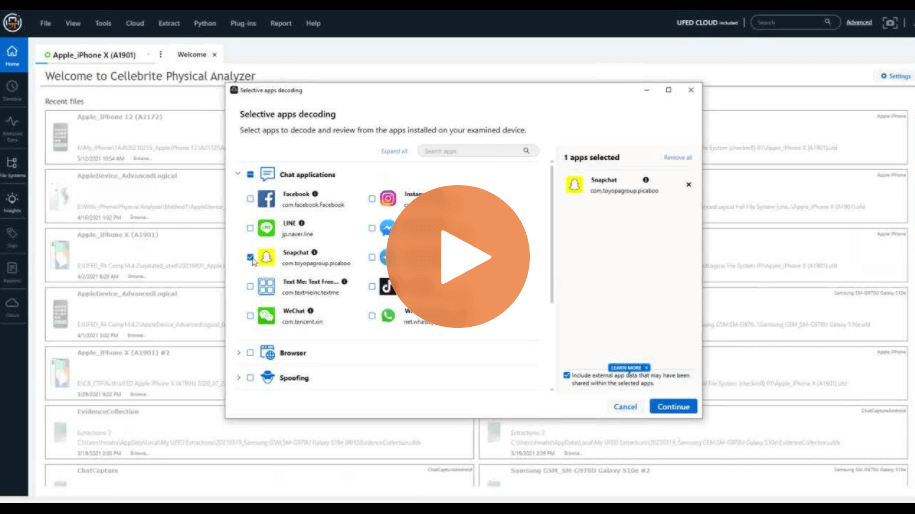Screen dimensions: 915x514
Task: Open the Plug-ins menu
Action: pos(243,23)
